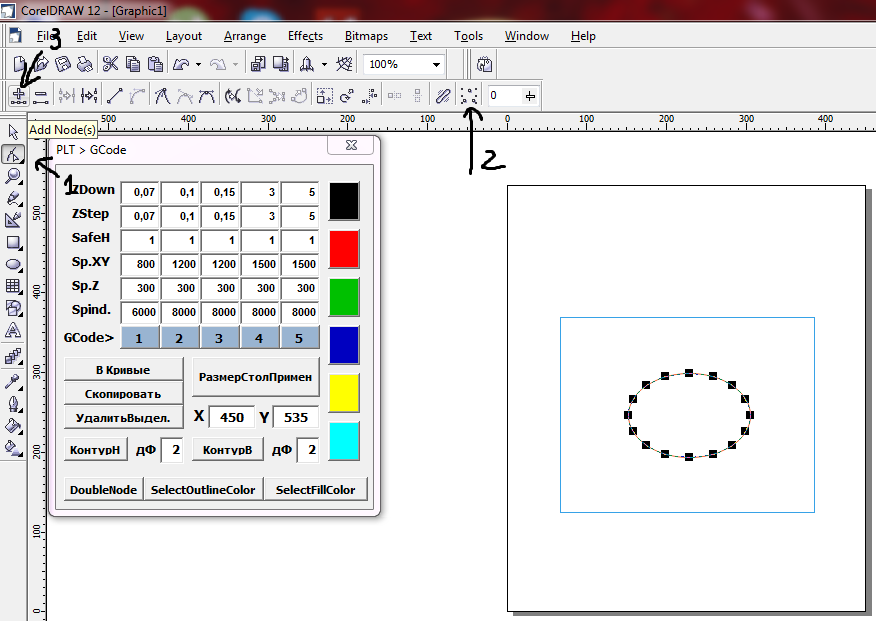
Task: Open the curve smoothness slider button
Action: point(530,96)
